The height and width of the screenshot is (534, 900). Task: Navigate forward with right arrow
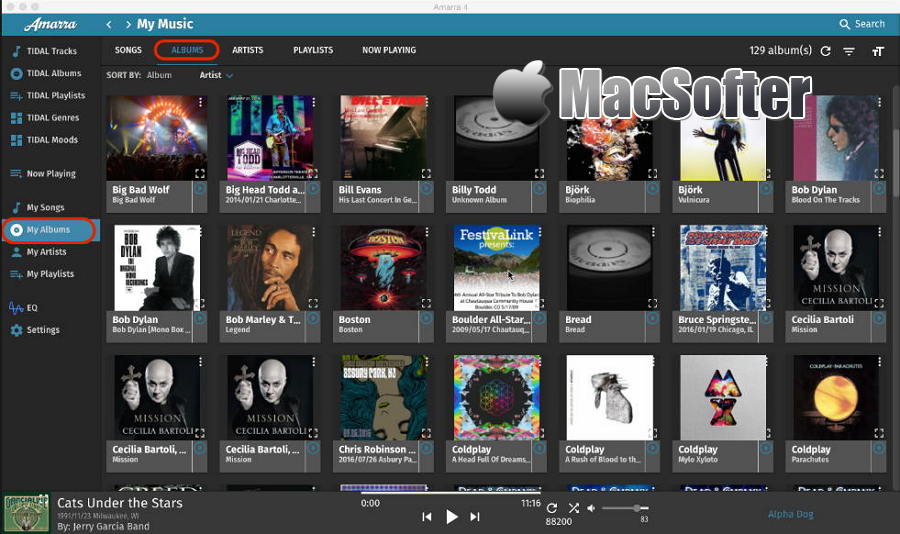(128, 24)
